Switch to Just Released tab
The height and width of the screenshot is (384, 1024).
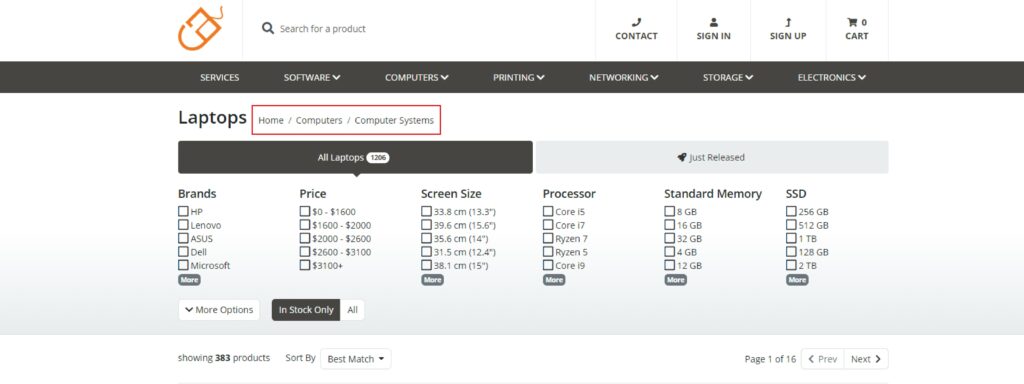pyautogui.click(x=711, y=157)
